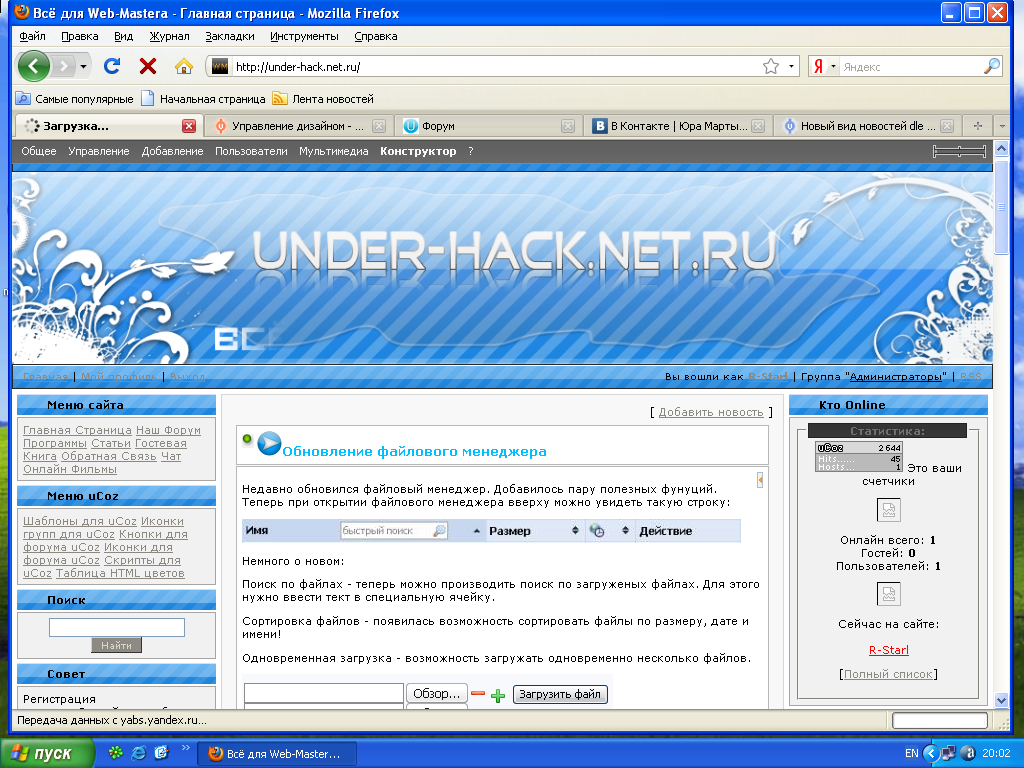Expand the quick launch overflow chevron
This screenshot has height=768, width=1024.
185,748
